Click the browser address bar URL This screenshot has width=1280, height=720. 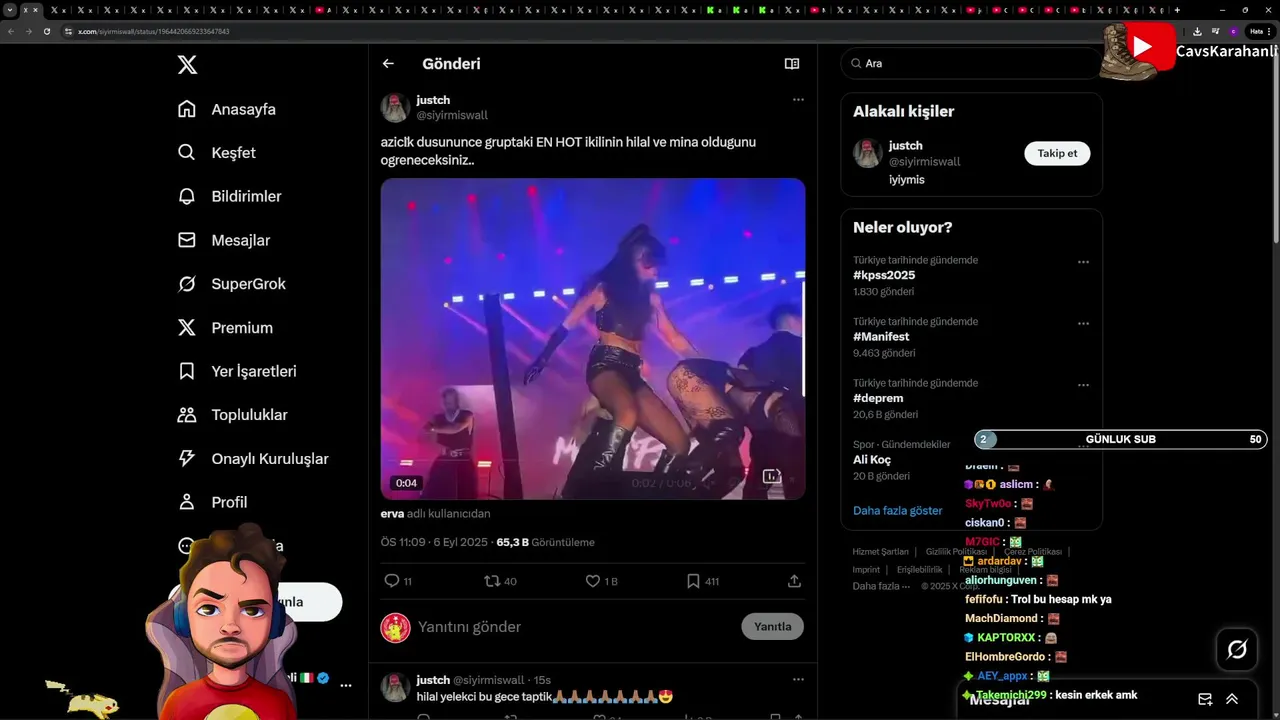[154, 31]
